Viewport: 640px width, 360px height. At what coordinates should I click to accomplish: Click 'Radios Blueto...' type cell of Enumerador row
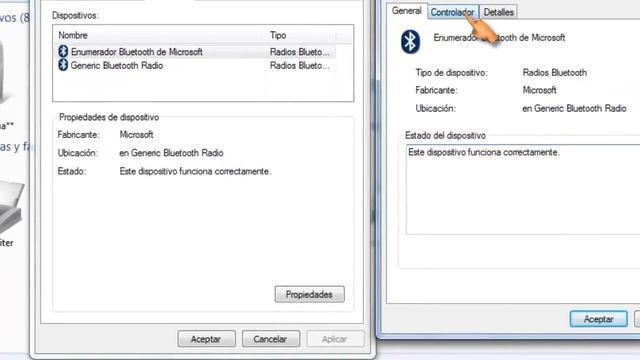point(300,52)
